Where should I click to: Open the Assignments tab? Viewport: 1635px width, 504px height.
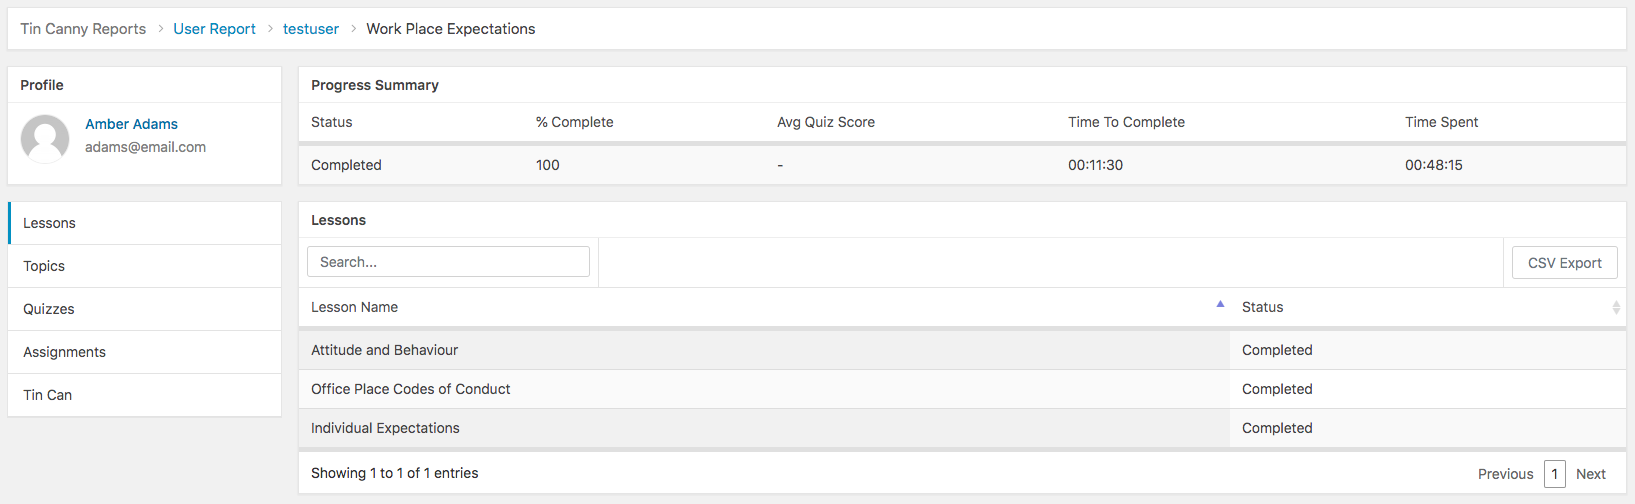(x=65, y=352)
